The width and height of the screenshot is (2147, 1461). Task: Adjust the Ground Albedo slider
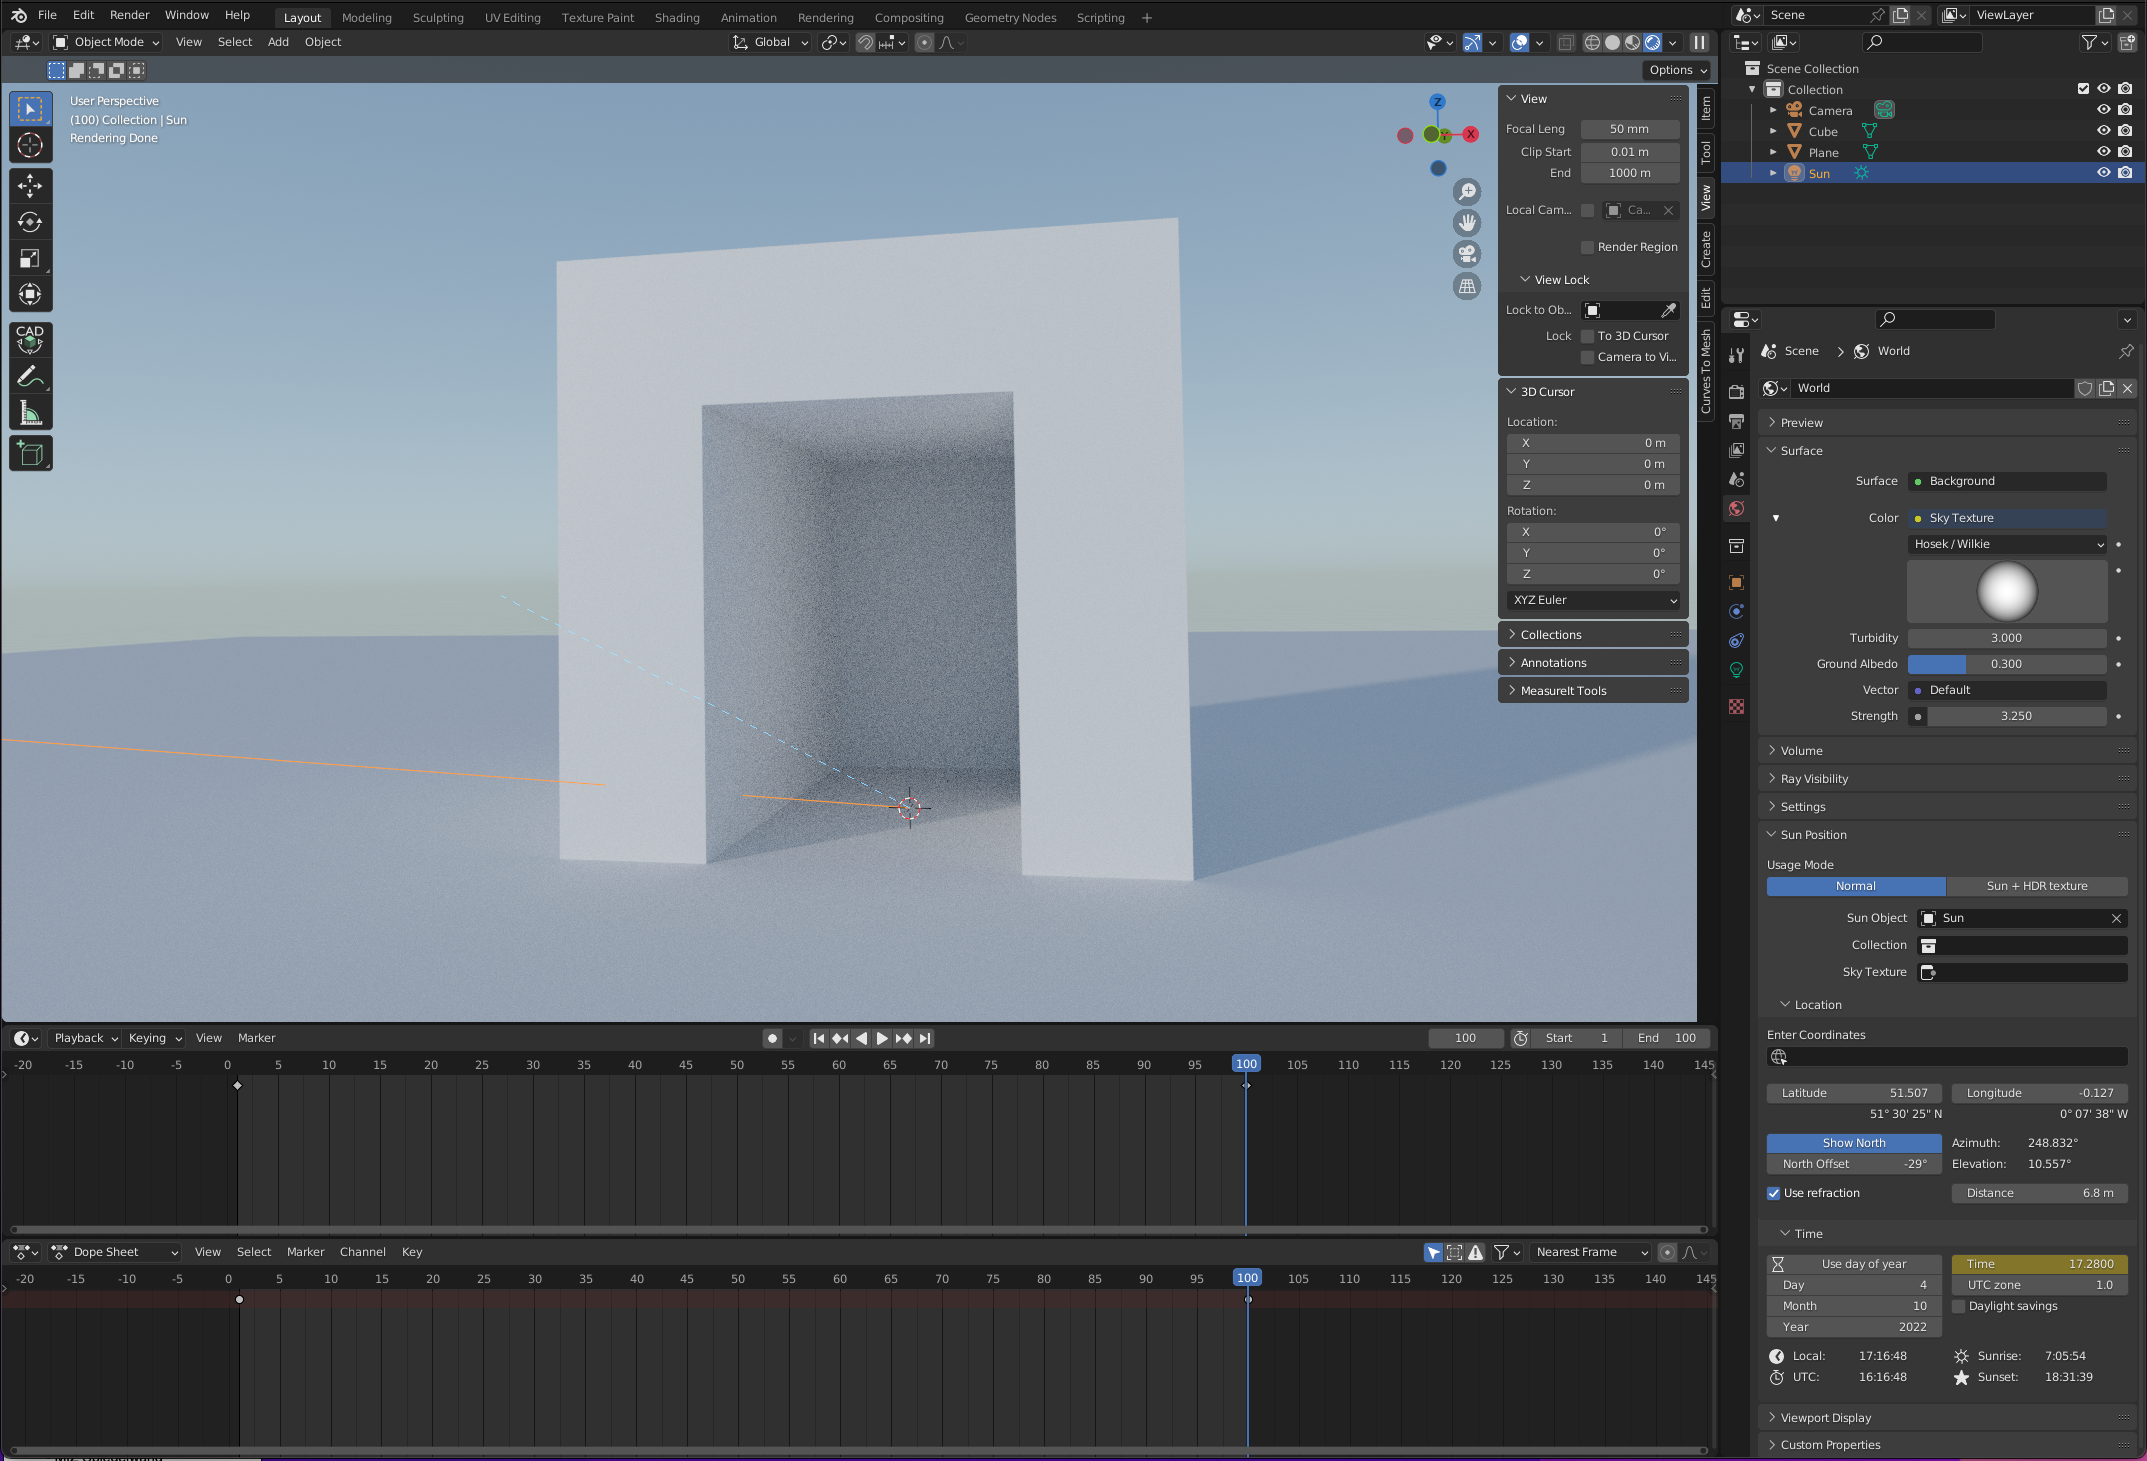2006,664
